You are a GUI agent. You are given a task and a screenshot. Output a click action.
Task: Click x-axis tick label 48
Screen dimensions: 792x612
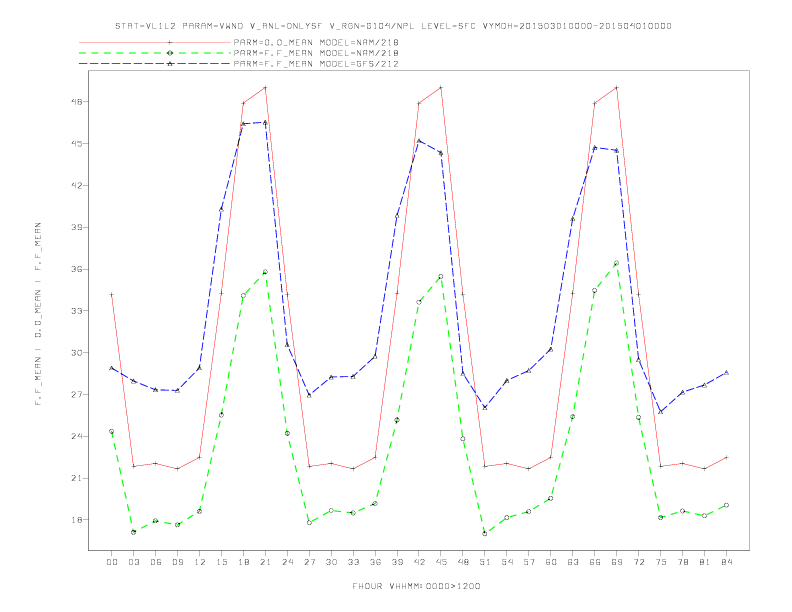point(463,562)
